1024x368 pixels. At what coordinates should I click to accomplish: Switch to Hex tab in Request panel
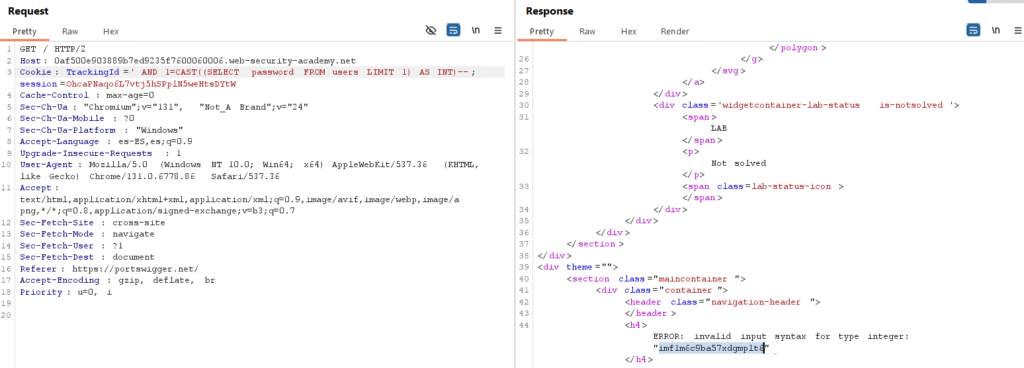110,31
